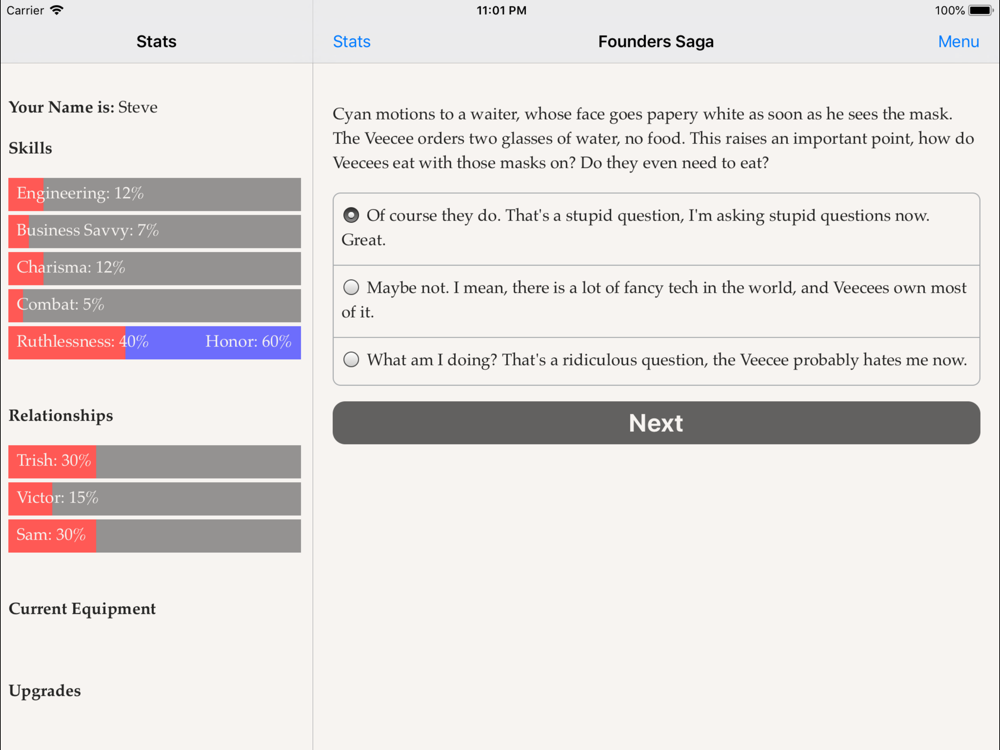This screenshot has height=750, width=1000.
Task: Click the Combat 5% skill bar
Action: (x=154, y=305)
